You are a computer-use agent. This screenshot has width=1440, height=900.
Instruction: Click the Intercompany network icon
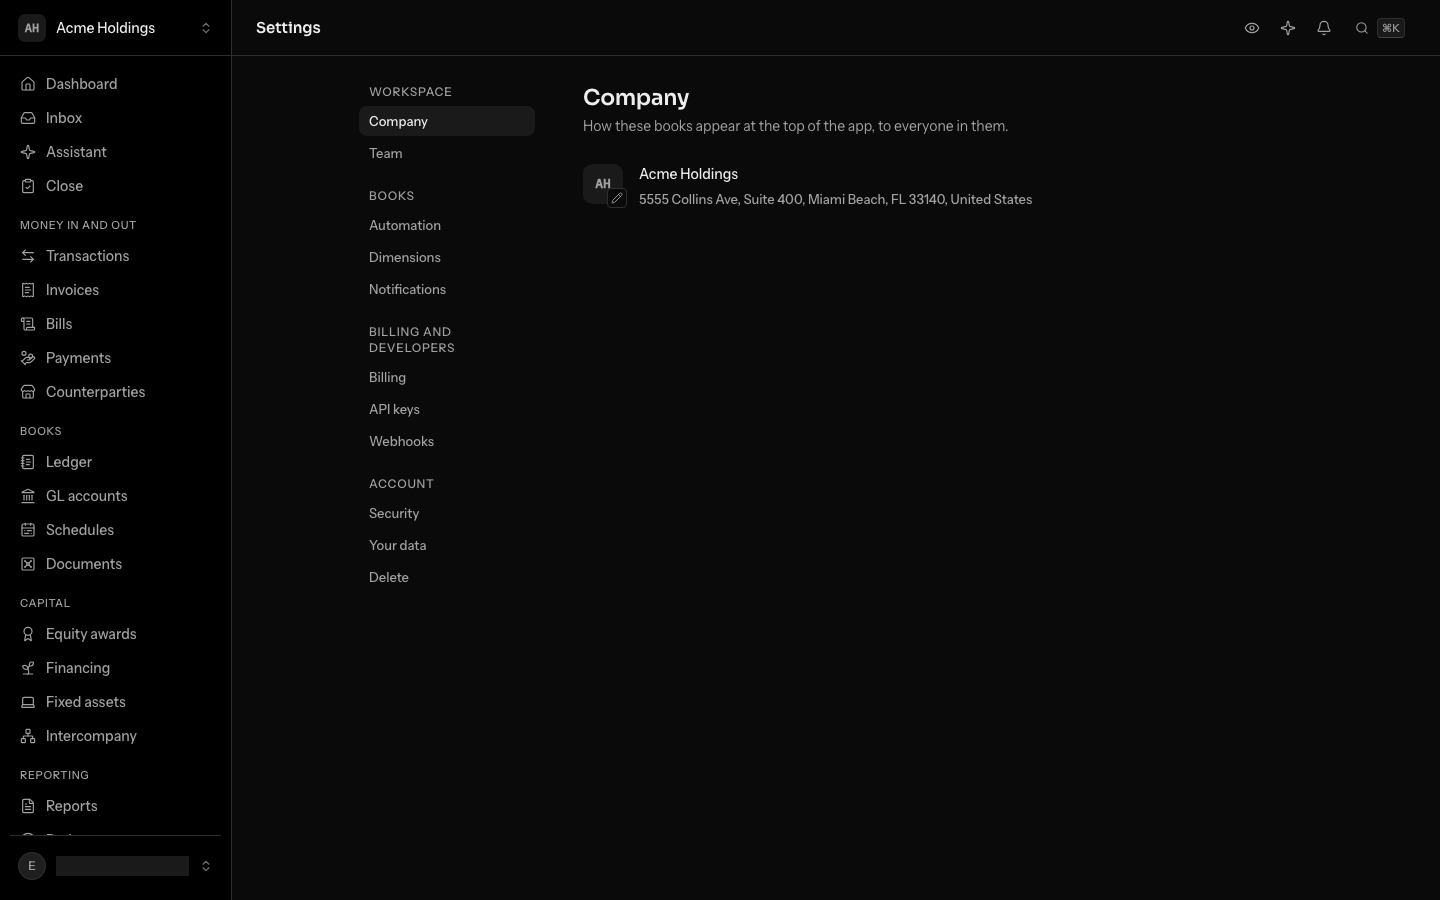28,736
